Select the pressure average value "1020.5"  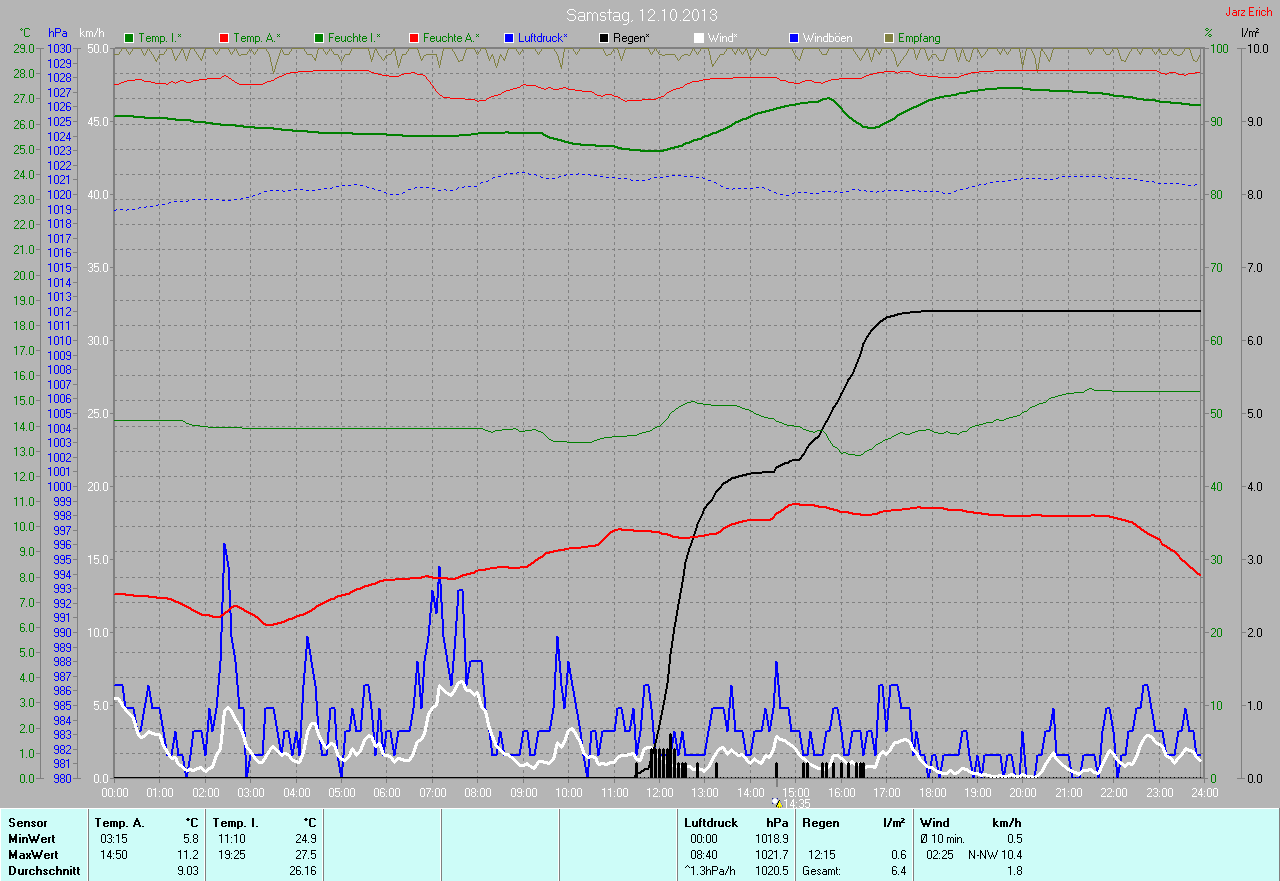[771, 871]
